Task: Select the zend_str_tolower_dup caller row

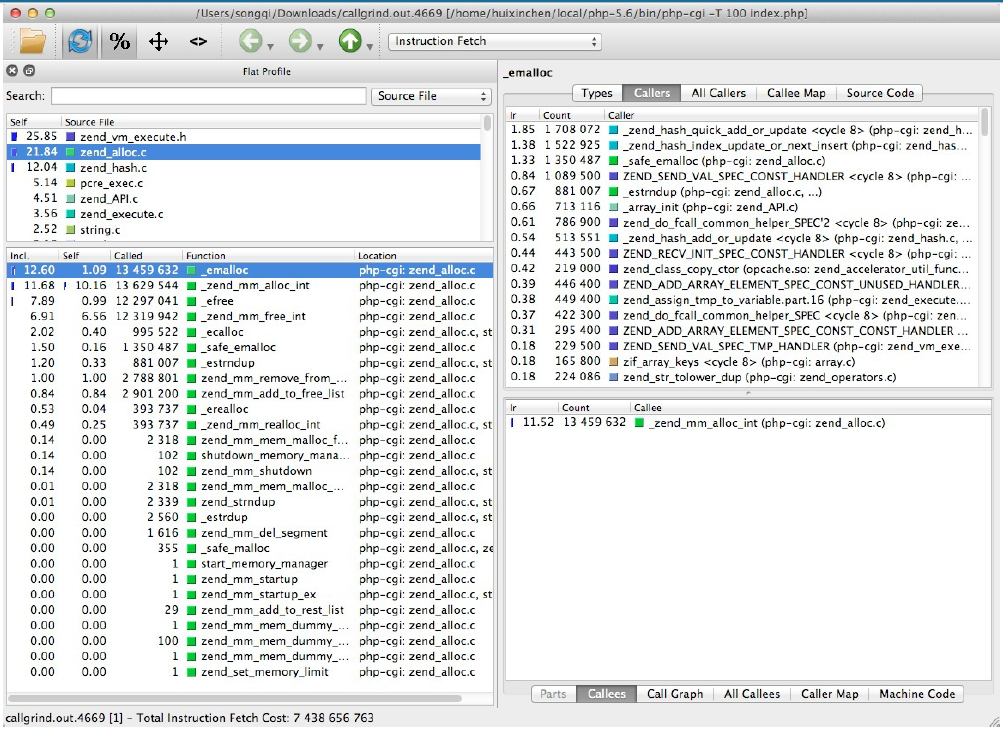Action: pyautogui.click(x=742, y=377)
